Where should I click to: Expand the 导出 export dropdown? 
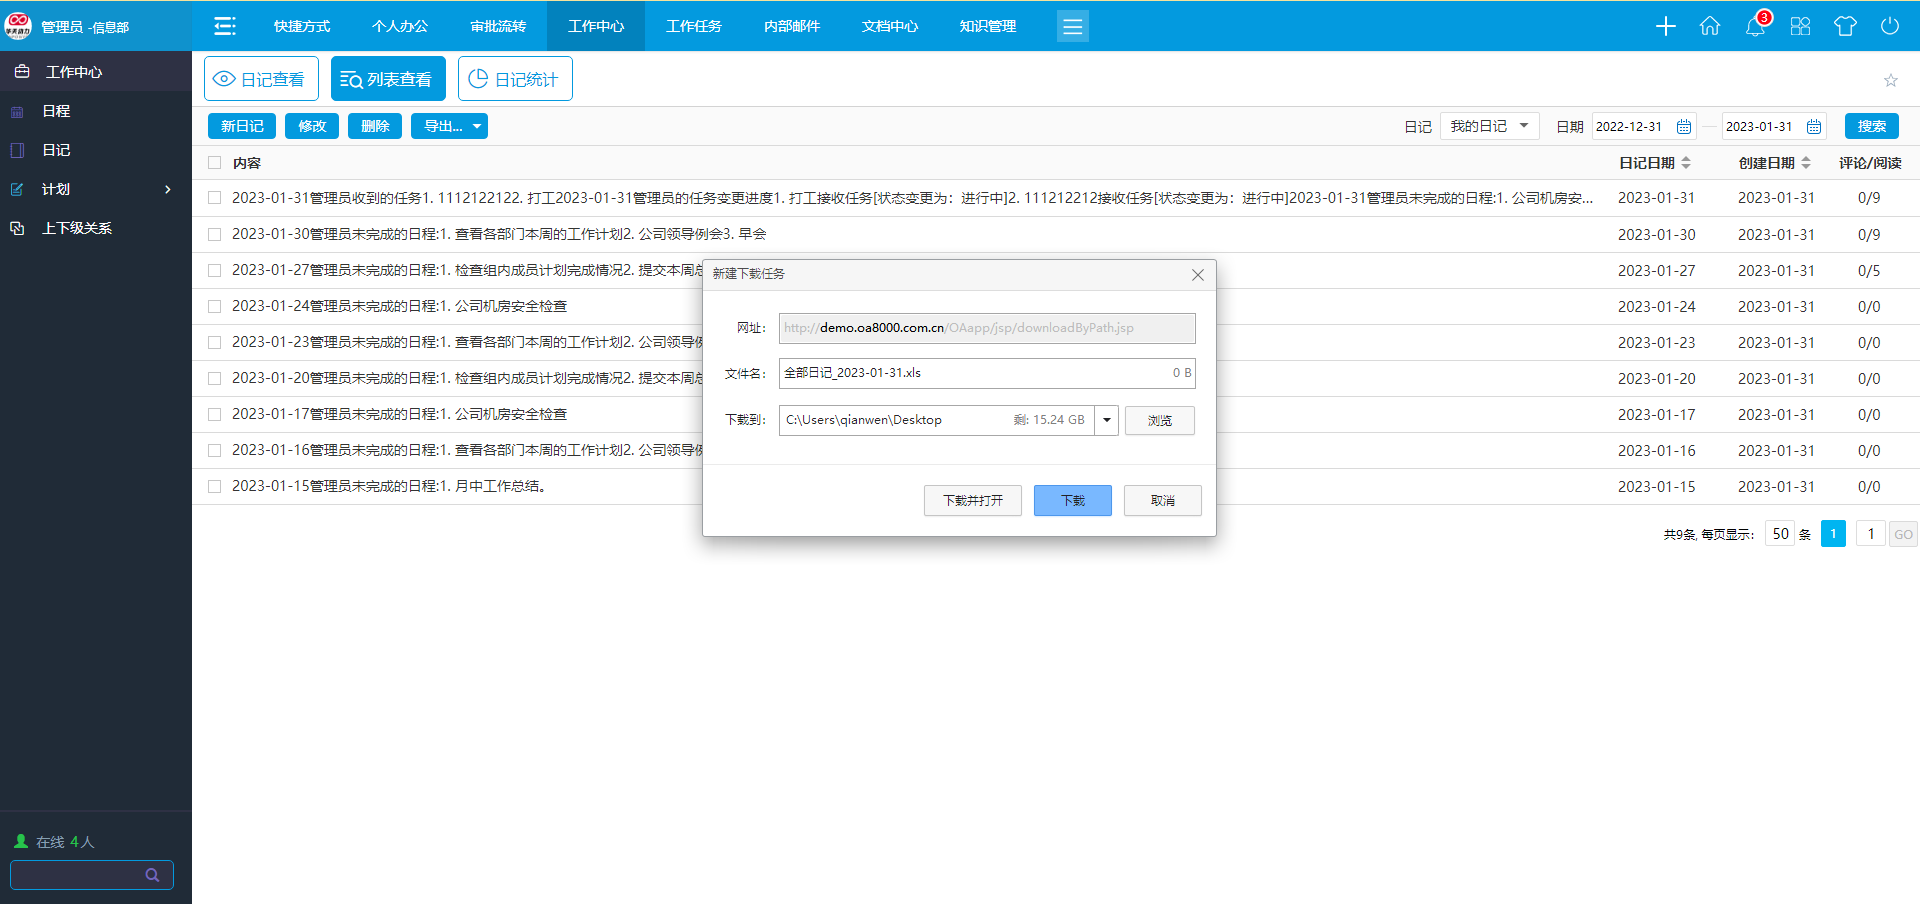click(x=449, y=126)
